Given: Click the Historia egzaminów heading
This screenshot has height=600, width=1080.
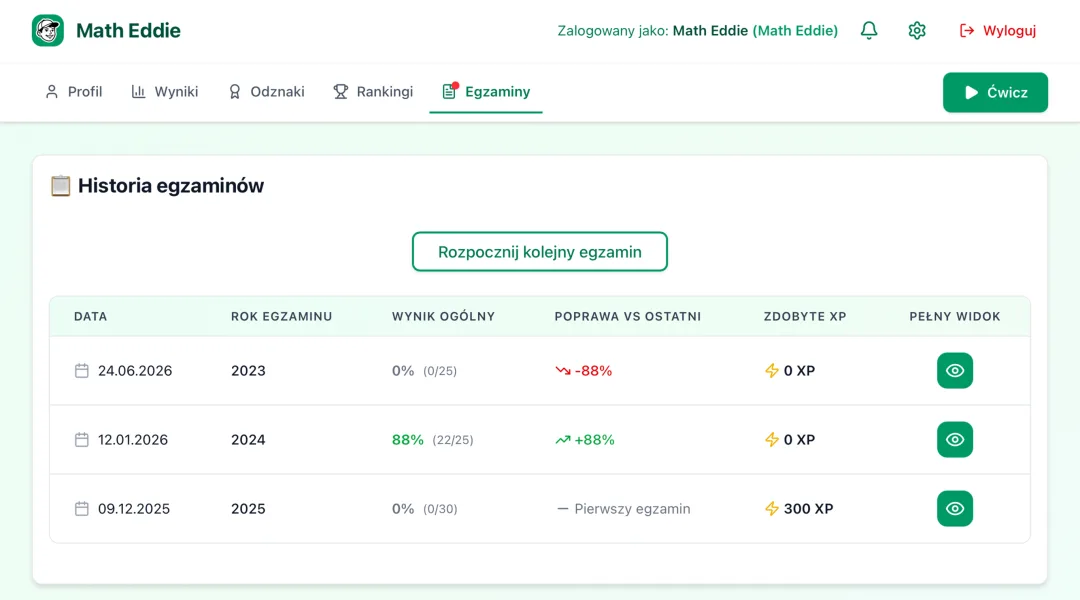Looking at the screenshot, I should [171, 185].
